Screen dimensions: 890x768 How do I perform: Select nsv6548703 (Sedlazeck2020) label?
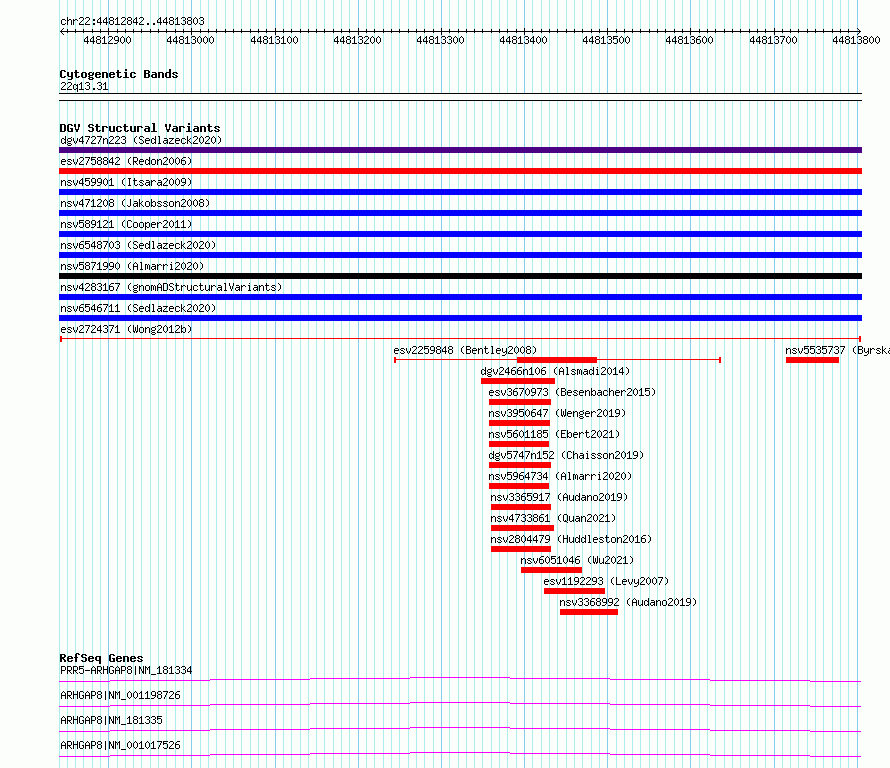click(x=138, y=245)
